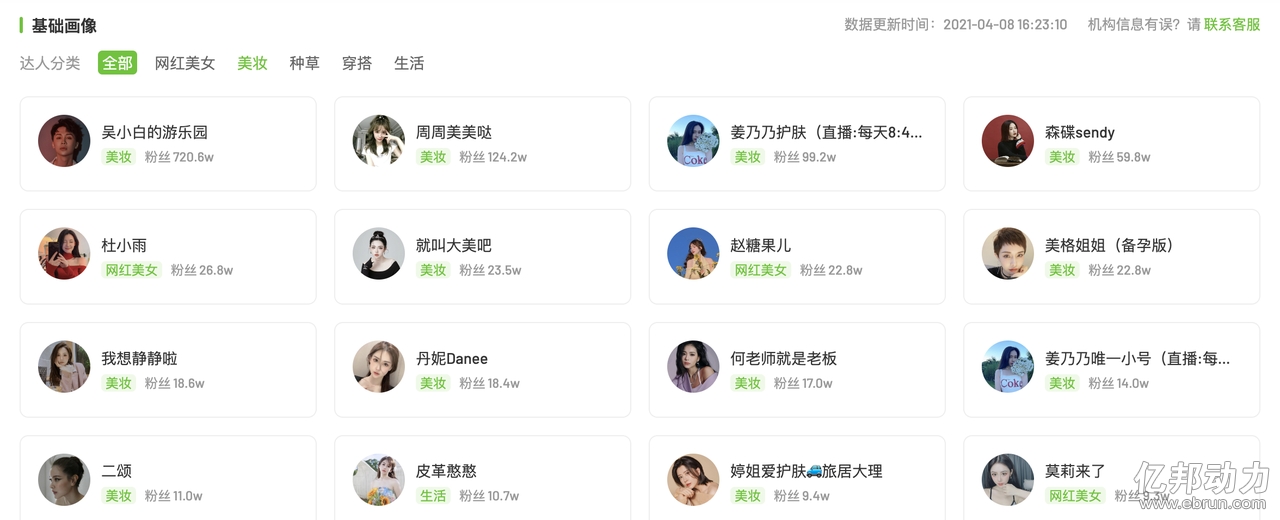Select the 全部 category filter
1280x520 pixels.
coord(117,63)
